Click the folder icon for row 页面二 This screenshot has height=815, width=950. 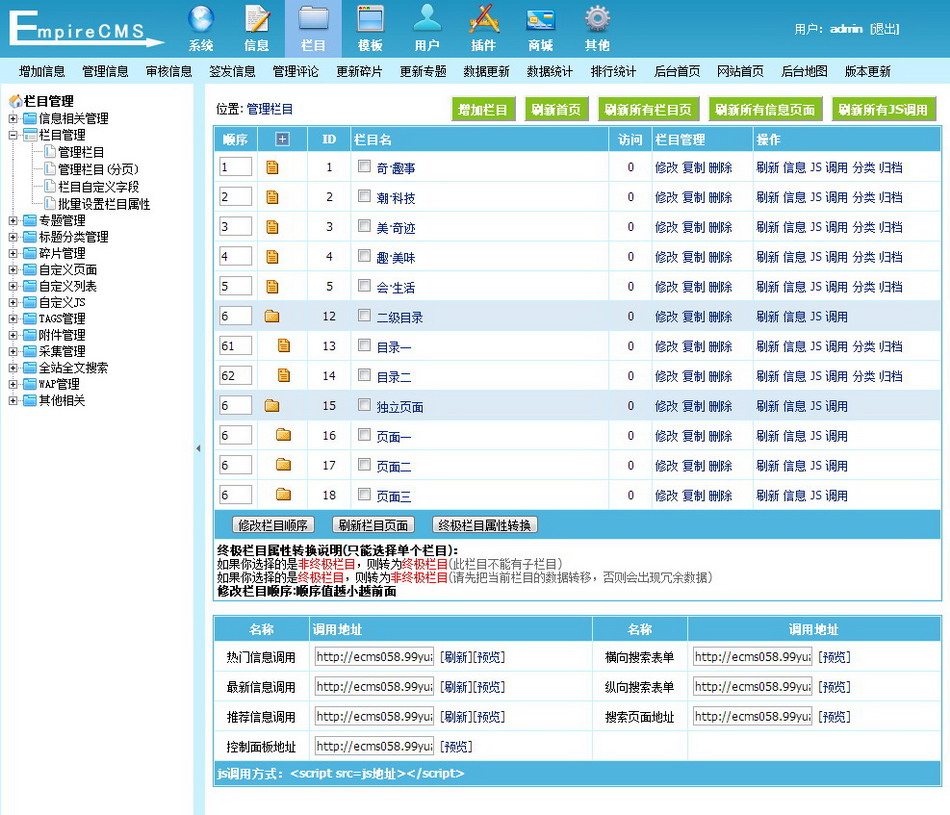(x=284, y=465)
